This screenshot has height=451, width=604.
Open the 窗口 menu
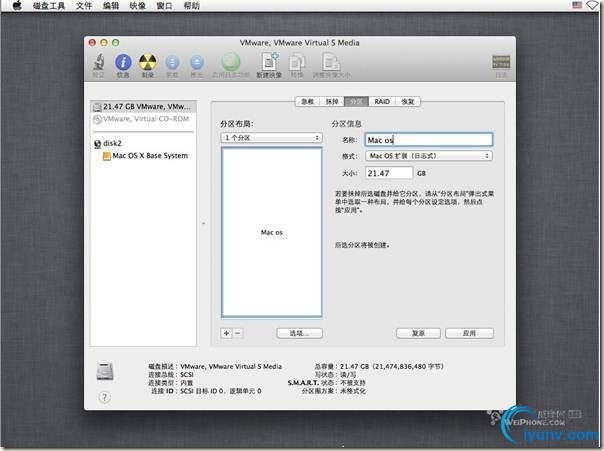click(164, 6)
